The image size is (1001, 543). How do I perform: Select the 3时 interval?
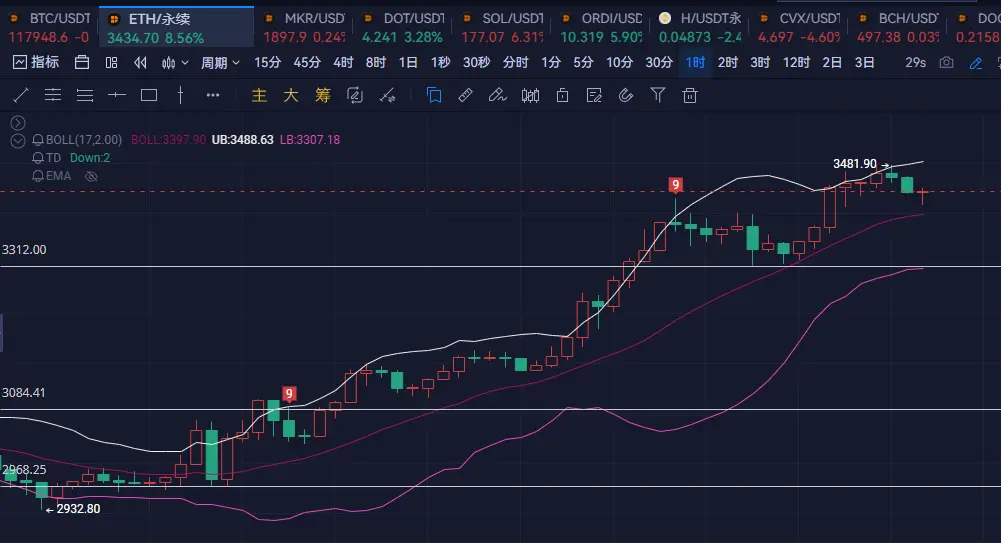(760, 63)
